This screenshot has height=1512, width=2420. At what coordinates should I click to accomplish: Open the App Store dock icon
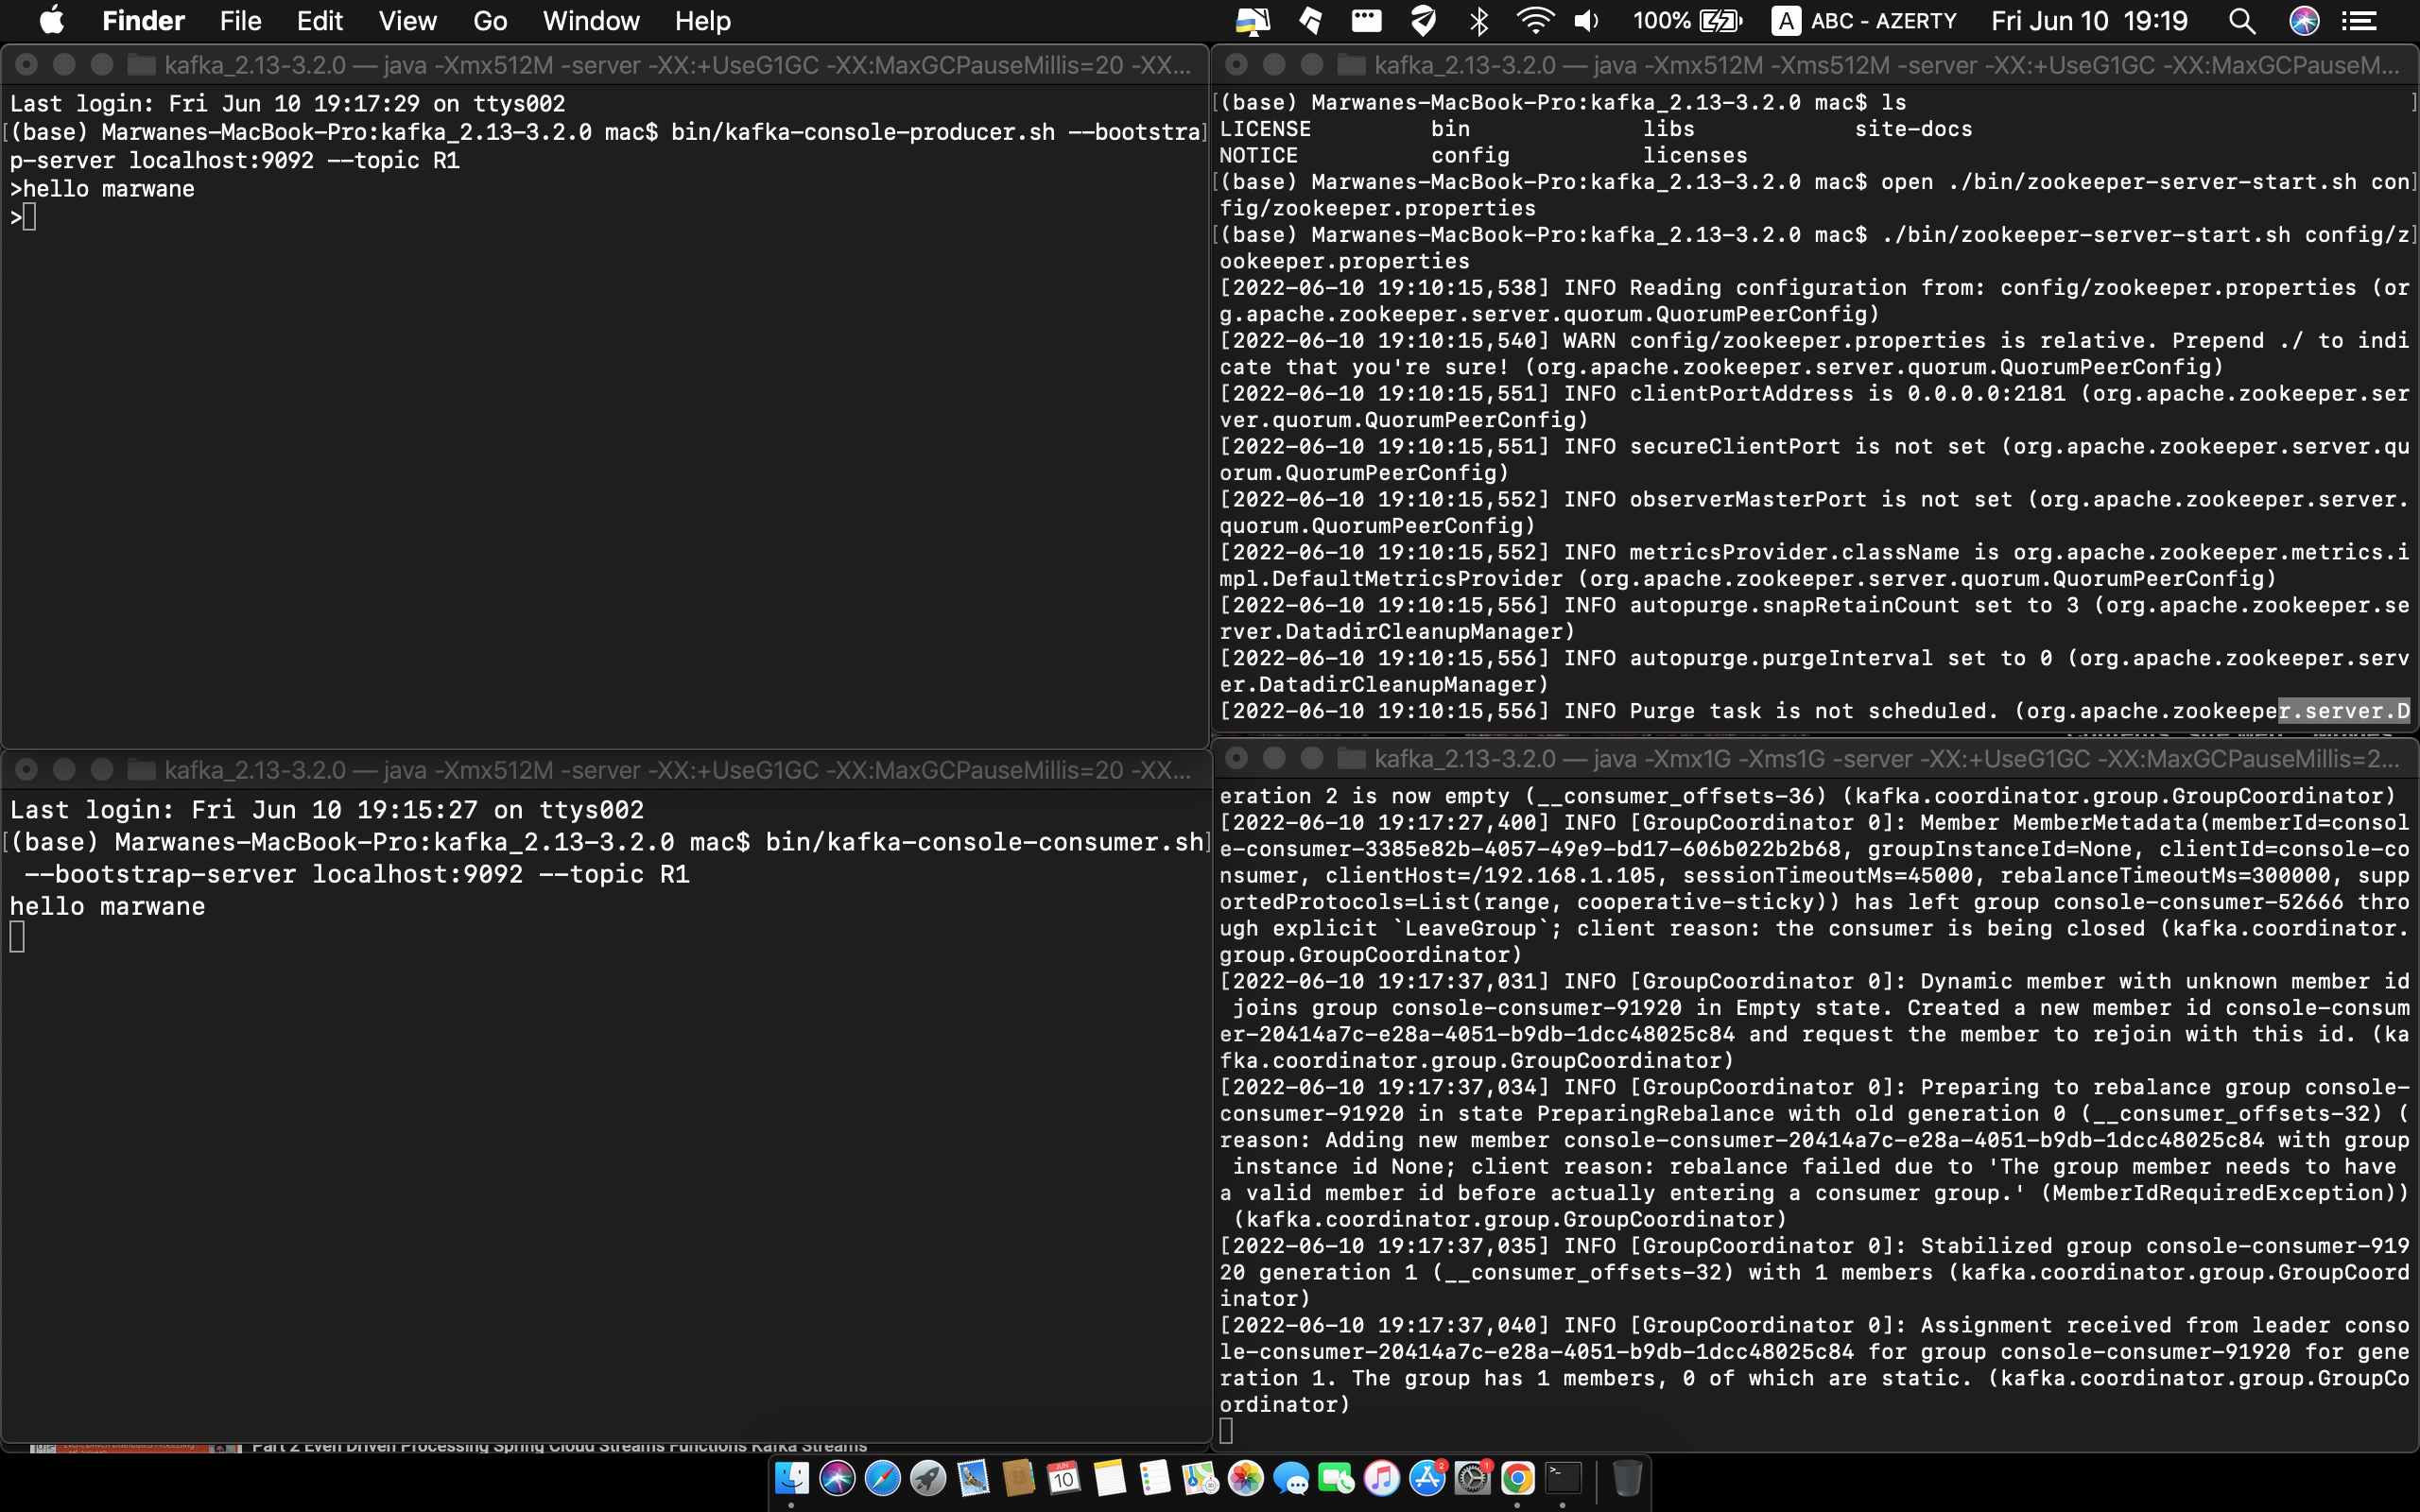1427,1478
